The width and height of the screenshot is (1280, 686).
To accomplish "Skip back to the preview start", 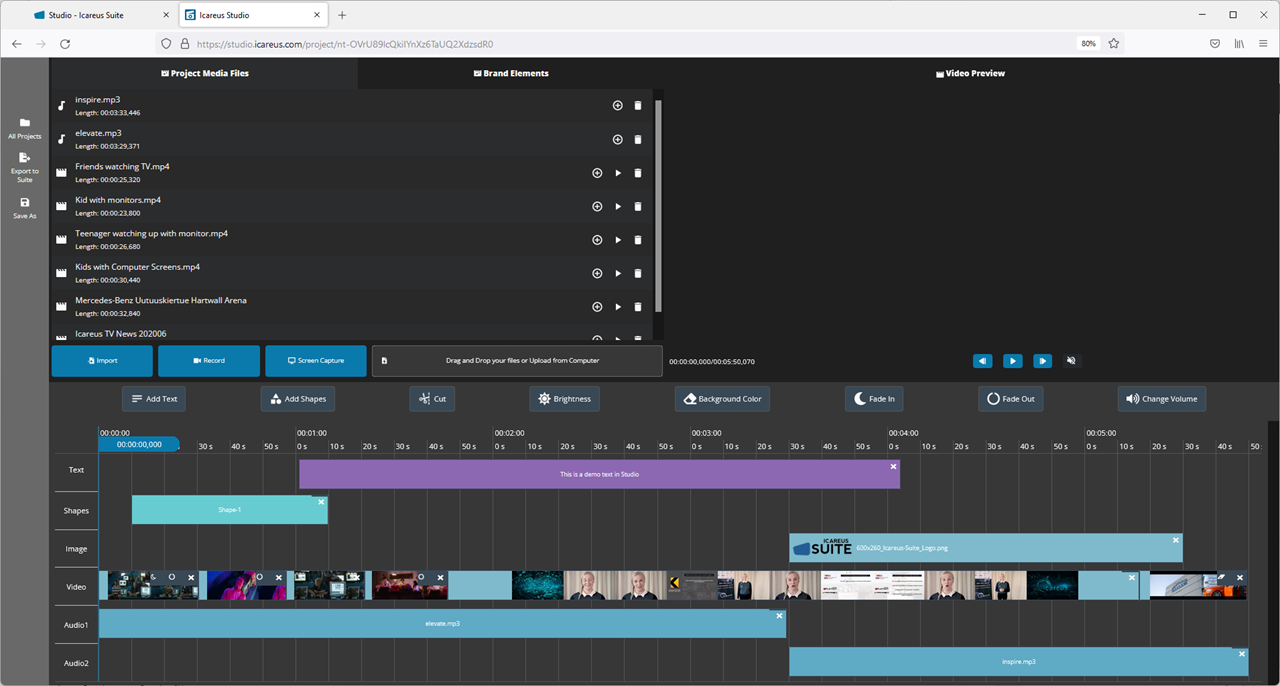I will [982, 361].
